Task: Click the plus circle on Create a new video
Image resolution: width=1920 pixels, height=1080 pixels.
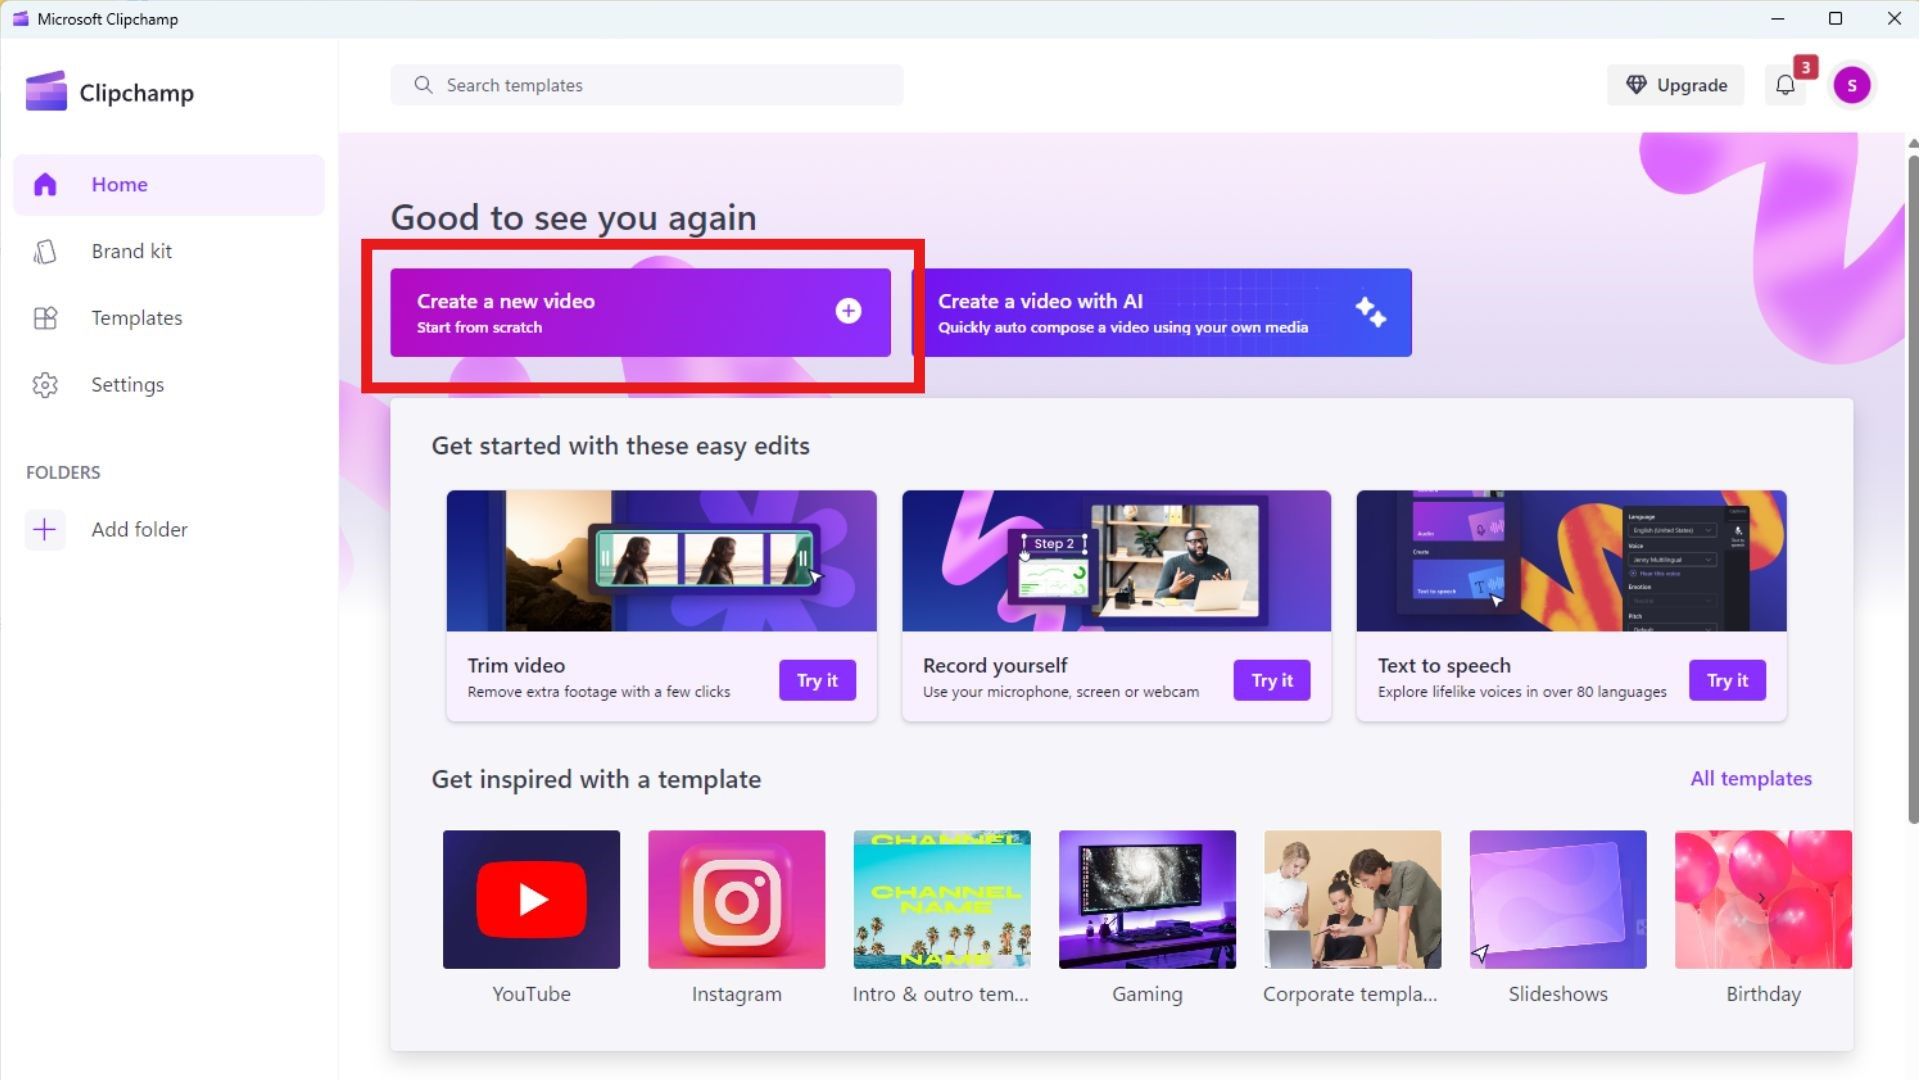Action: pos(848,311)
